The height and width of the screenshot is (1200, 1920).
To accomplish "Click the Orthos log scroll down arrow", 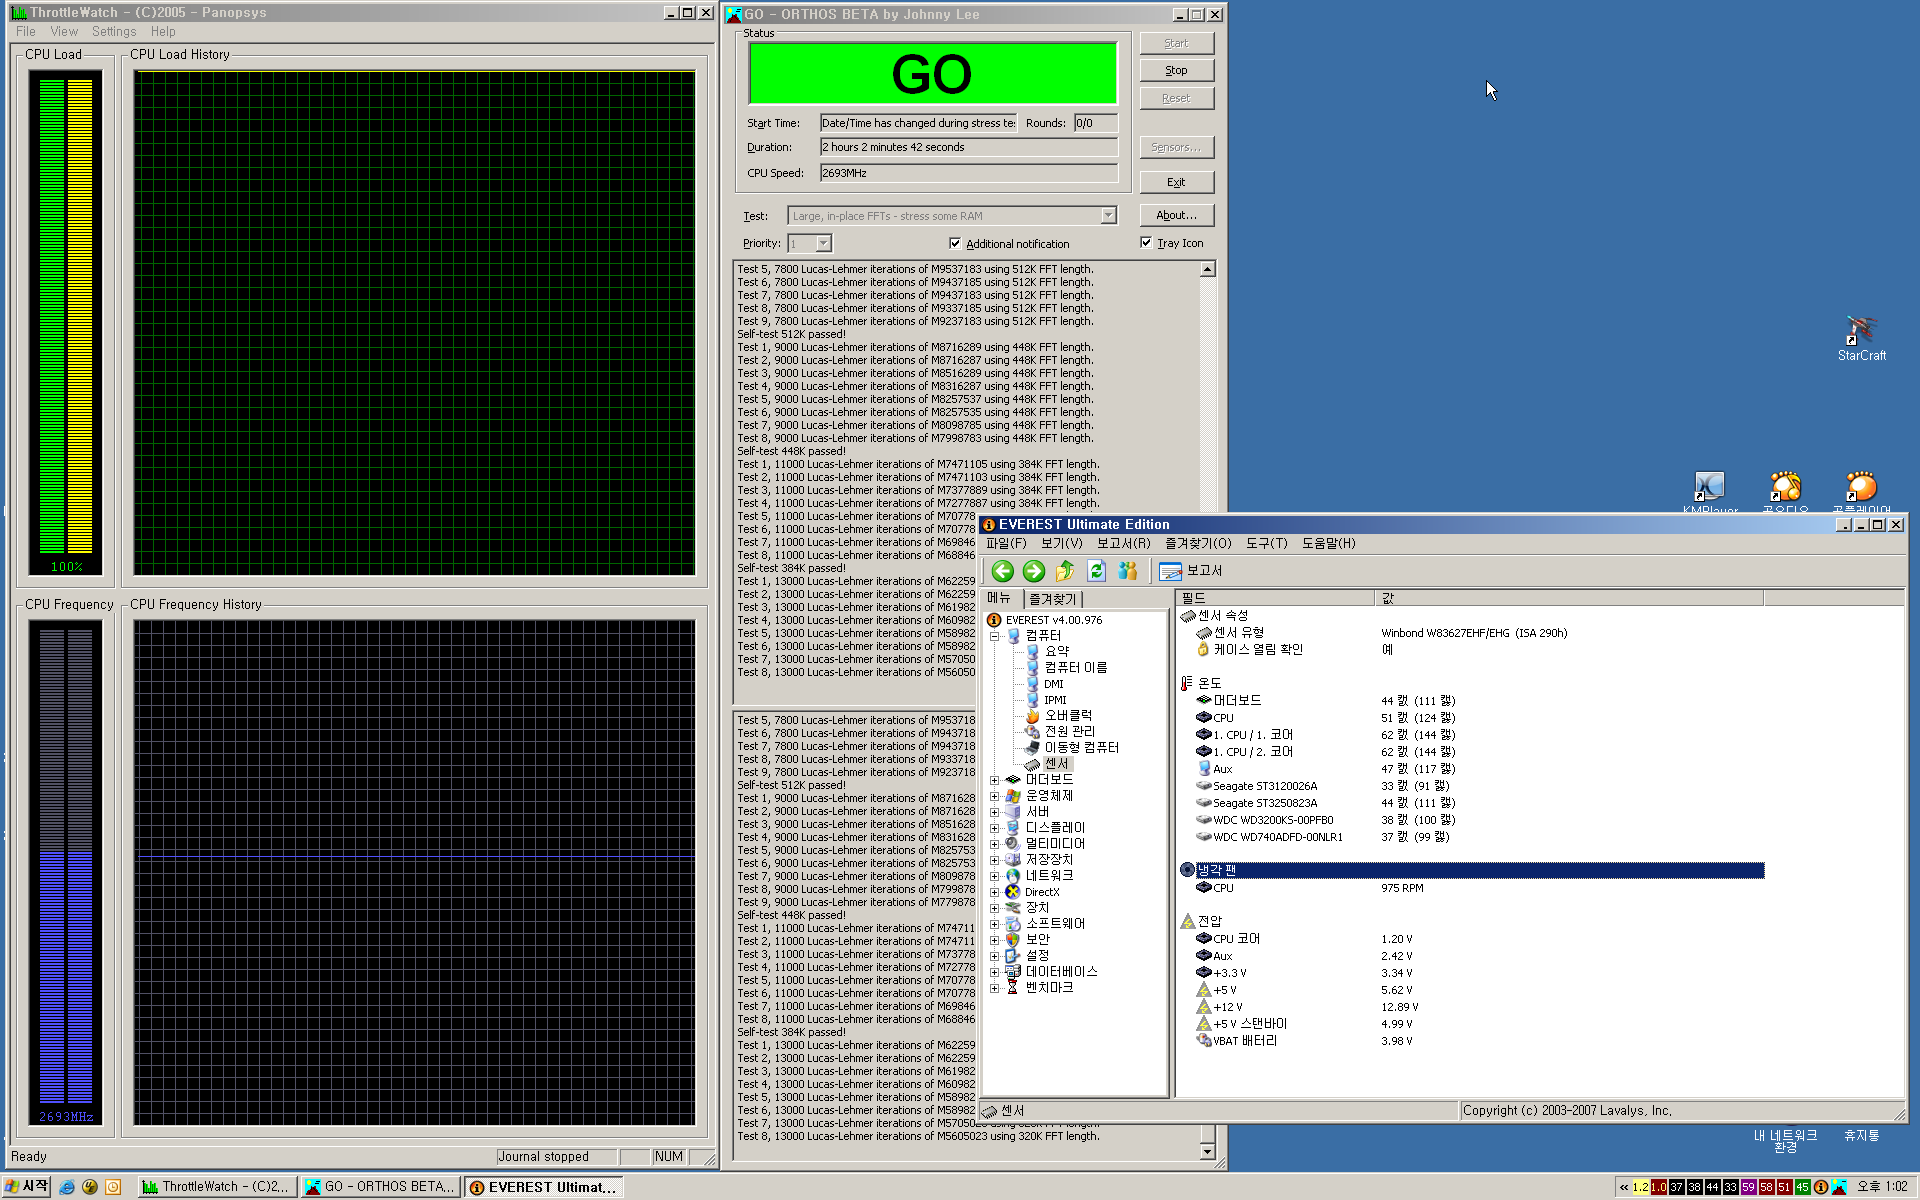I will pos(1207,1152).
